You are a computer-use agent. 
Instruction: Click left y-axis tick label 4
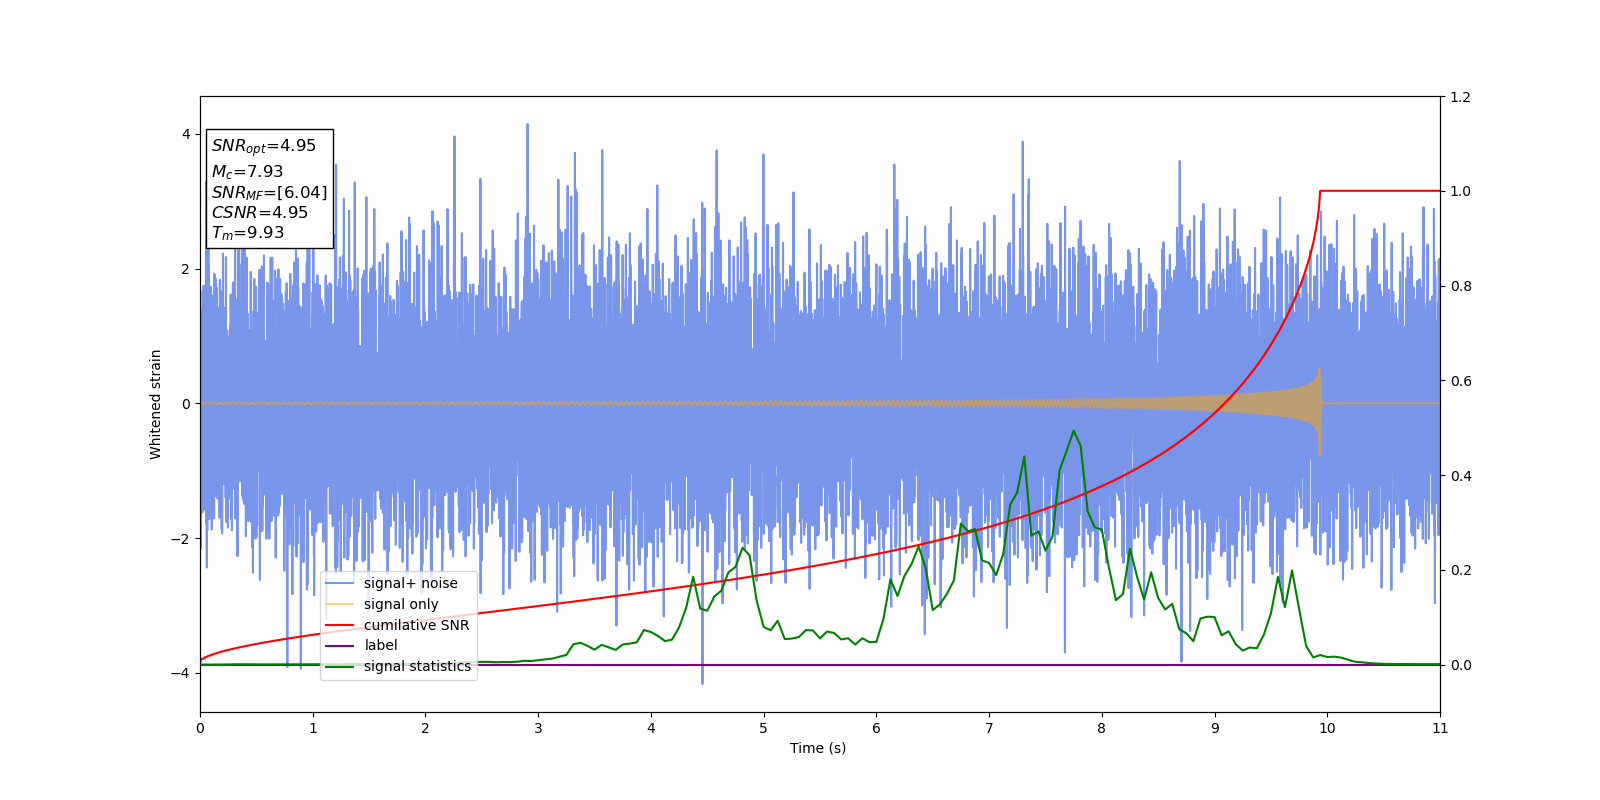pos(186,134)
